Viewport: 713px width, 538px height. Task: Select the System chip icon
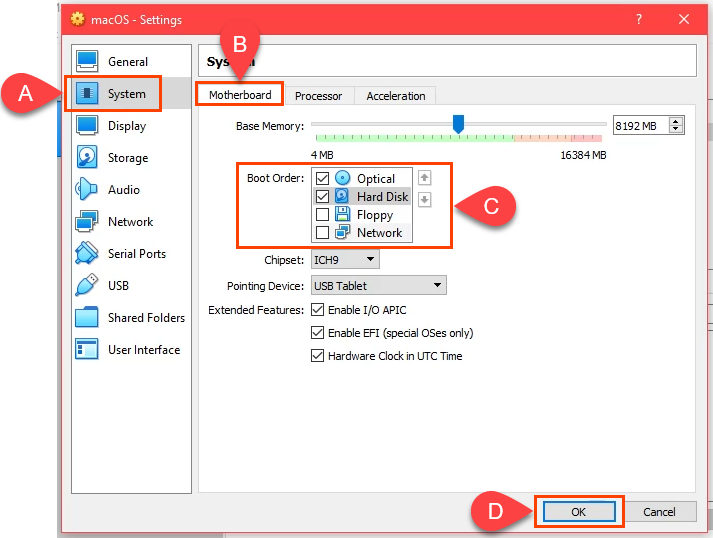pos(87,93)
